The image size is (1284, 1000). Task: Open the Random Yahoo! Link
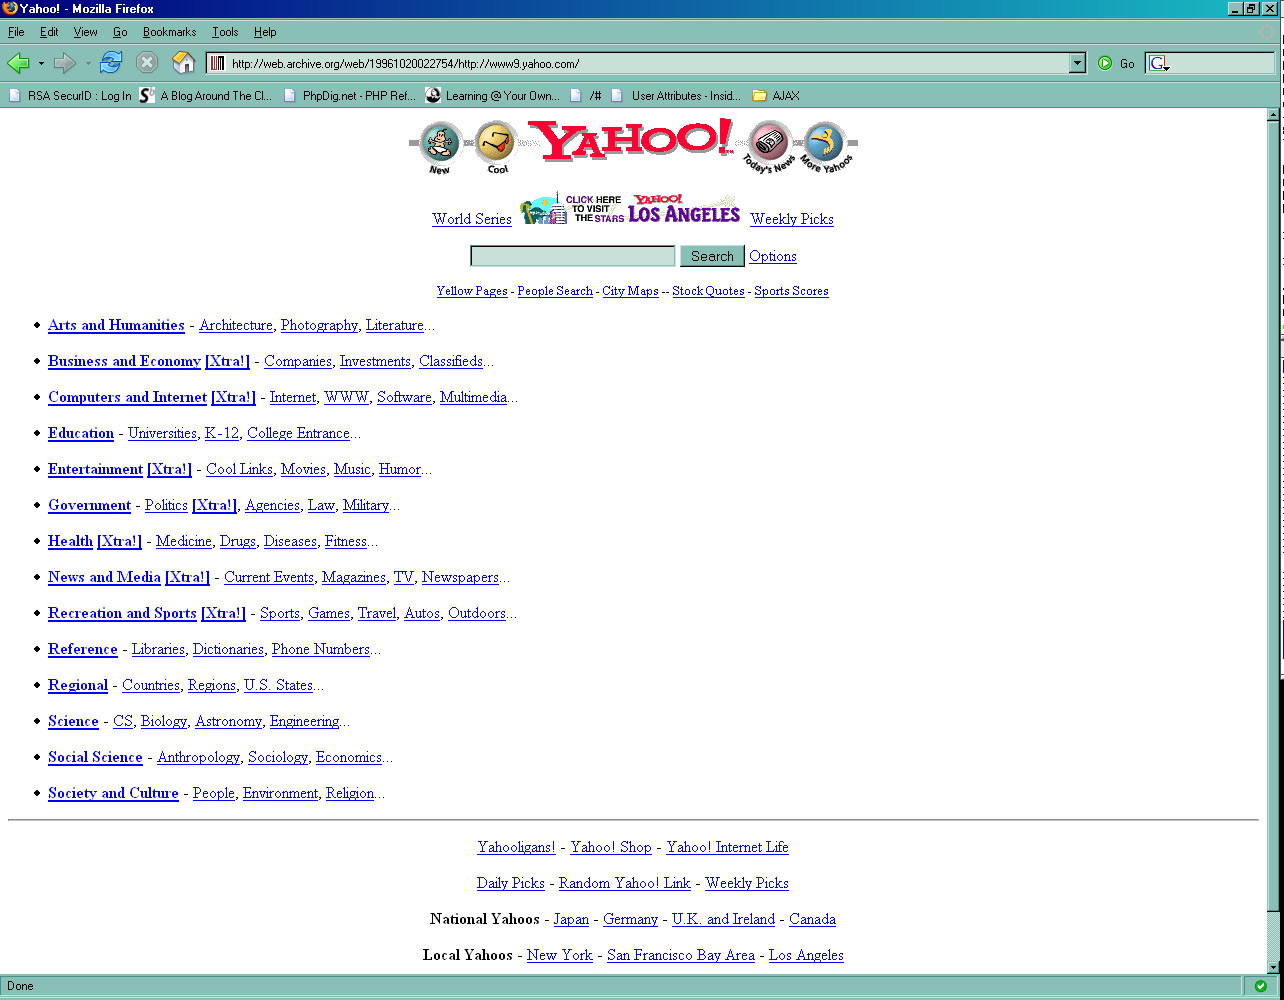pyautogui.click(x=624, y=883)
